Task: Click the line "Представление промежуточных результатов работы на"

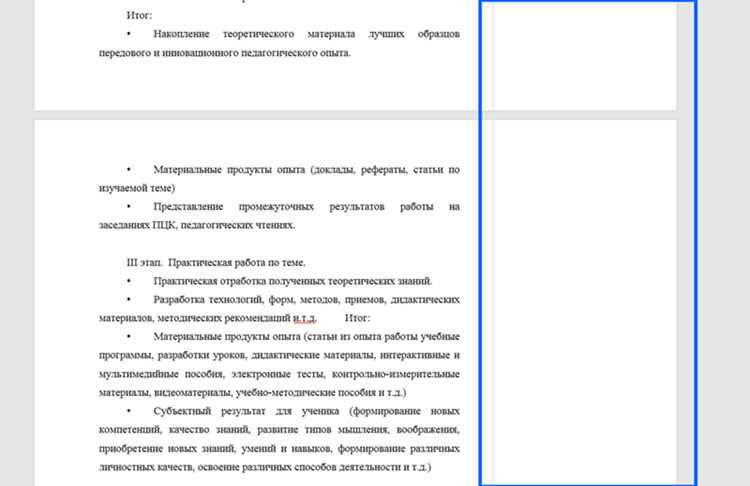Action: [x=306, y=207]
